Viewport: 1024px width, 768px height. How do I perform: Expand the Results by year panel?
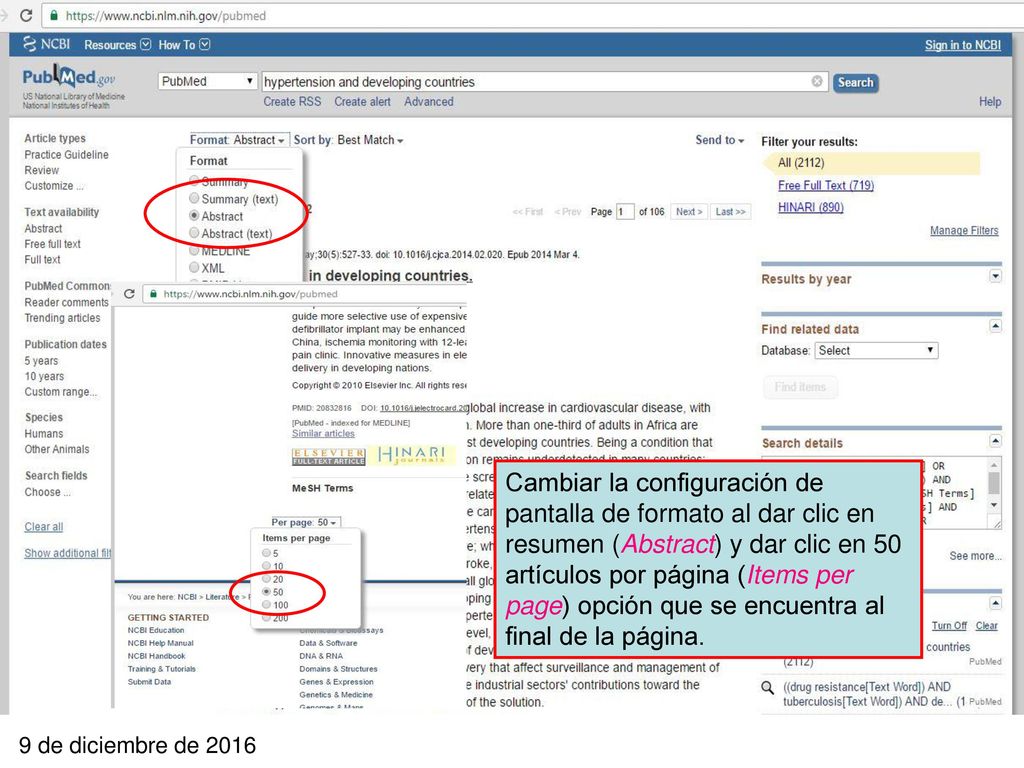coord(995,276)
